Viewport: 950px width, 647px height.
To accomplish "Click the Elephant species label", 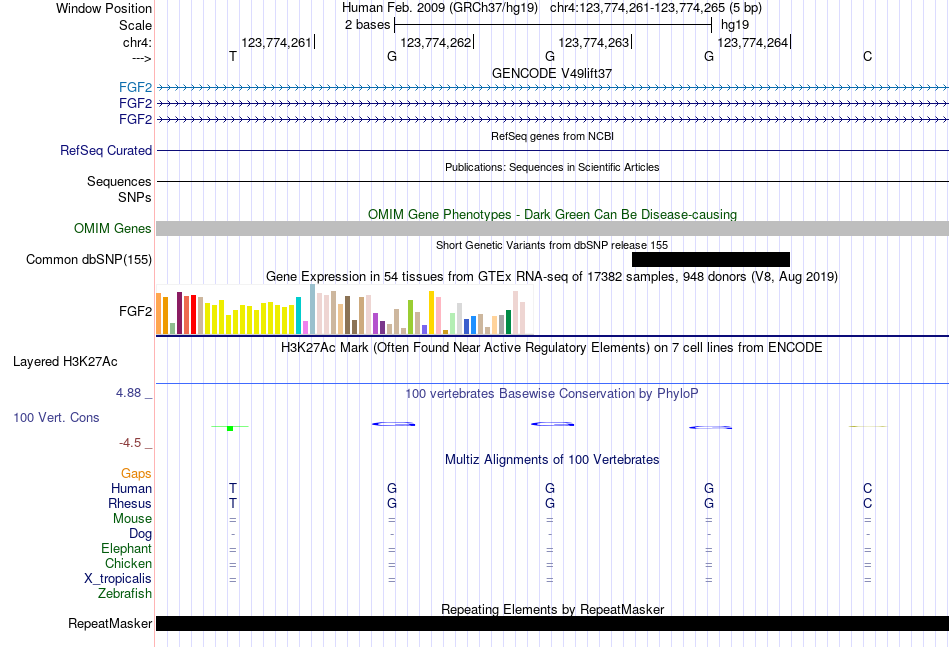I will (126, 548).
